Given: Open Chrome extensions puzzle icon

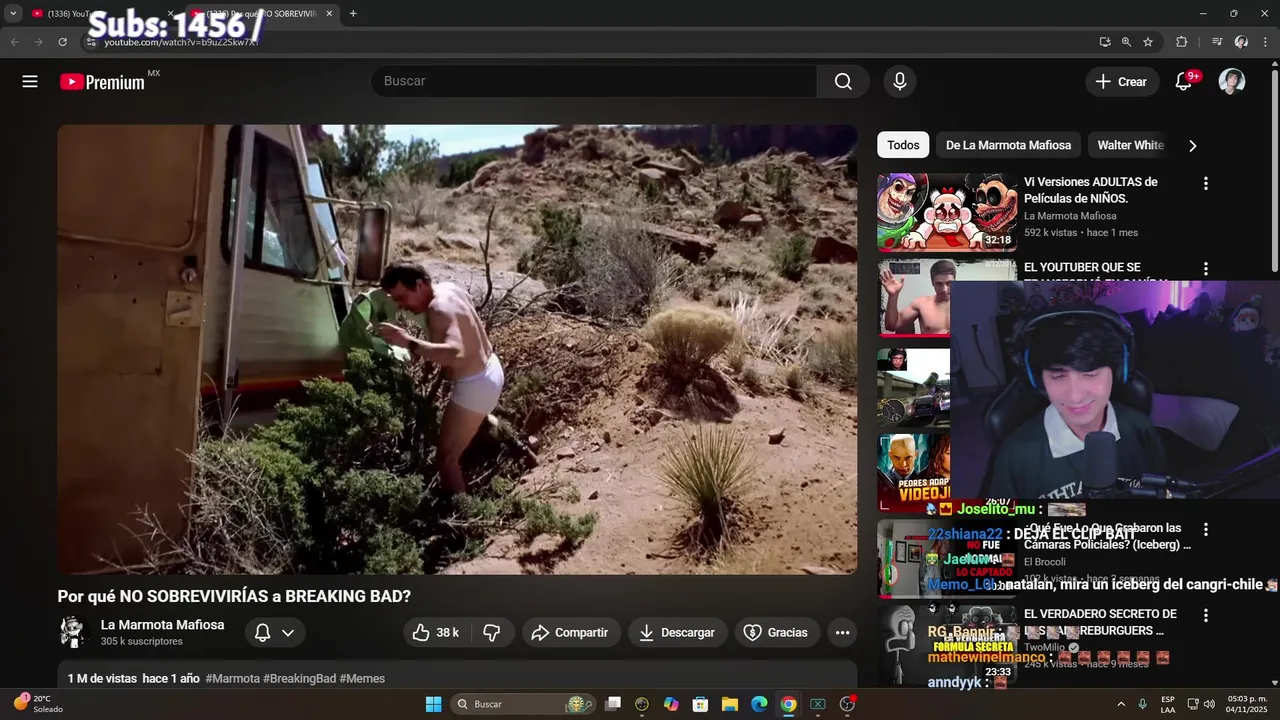Looking at the screenshot, I should 1181,42.
